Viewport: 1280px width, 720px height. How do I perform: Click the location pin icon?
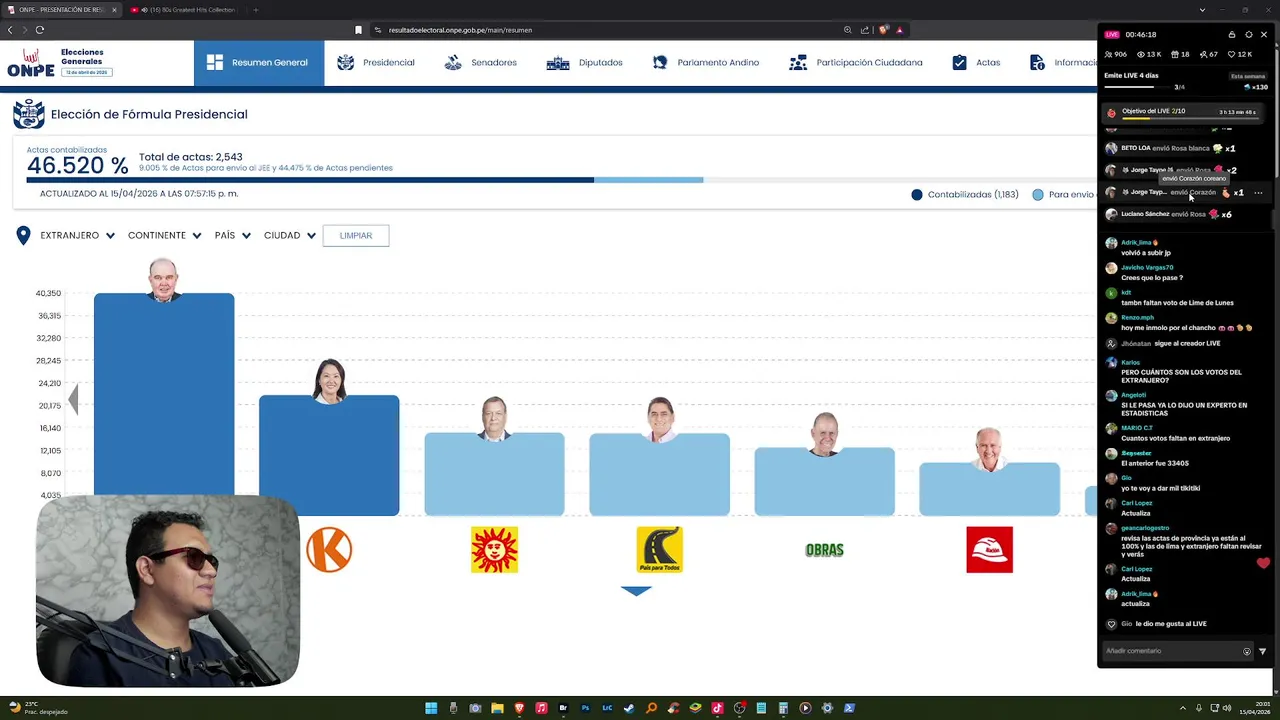coord(23,236)
